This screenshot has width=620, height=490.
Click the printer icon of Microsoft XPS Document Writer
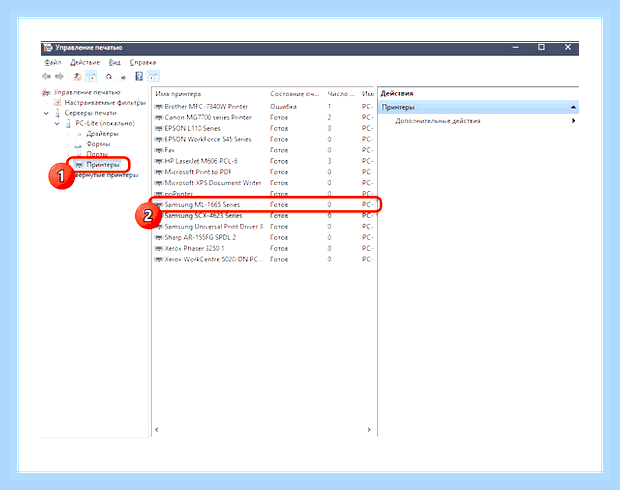159,183
